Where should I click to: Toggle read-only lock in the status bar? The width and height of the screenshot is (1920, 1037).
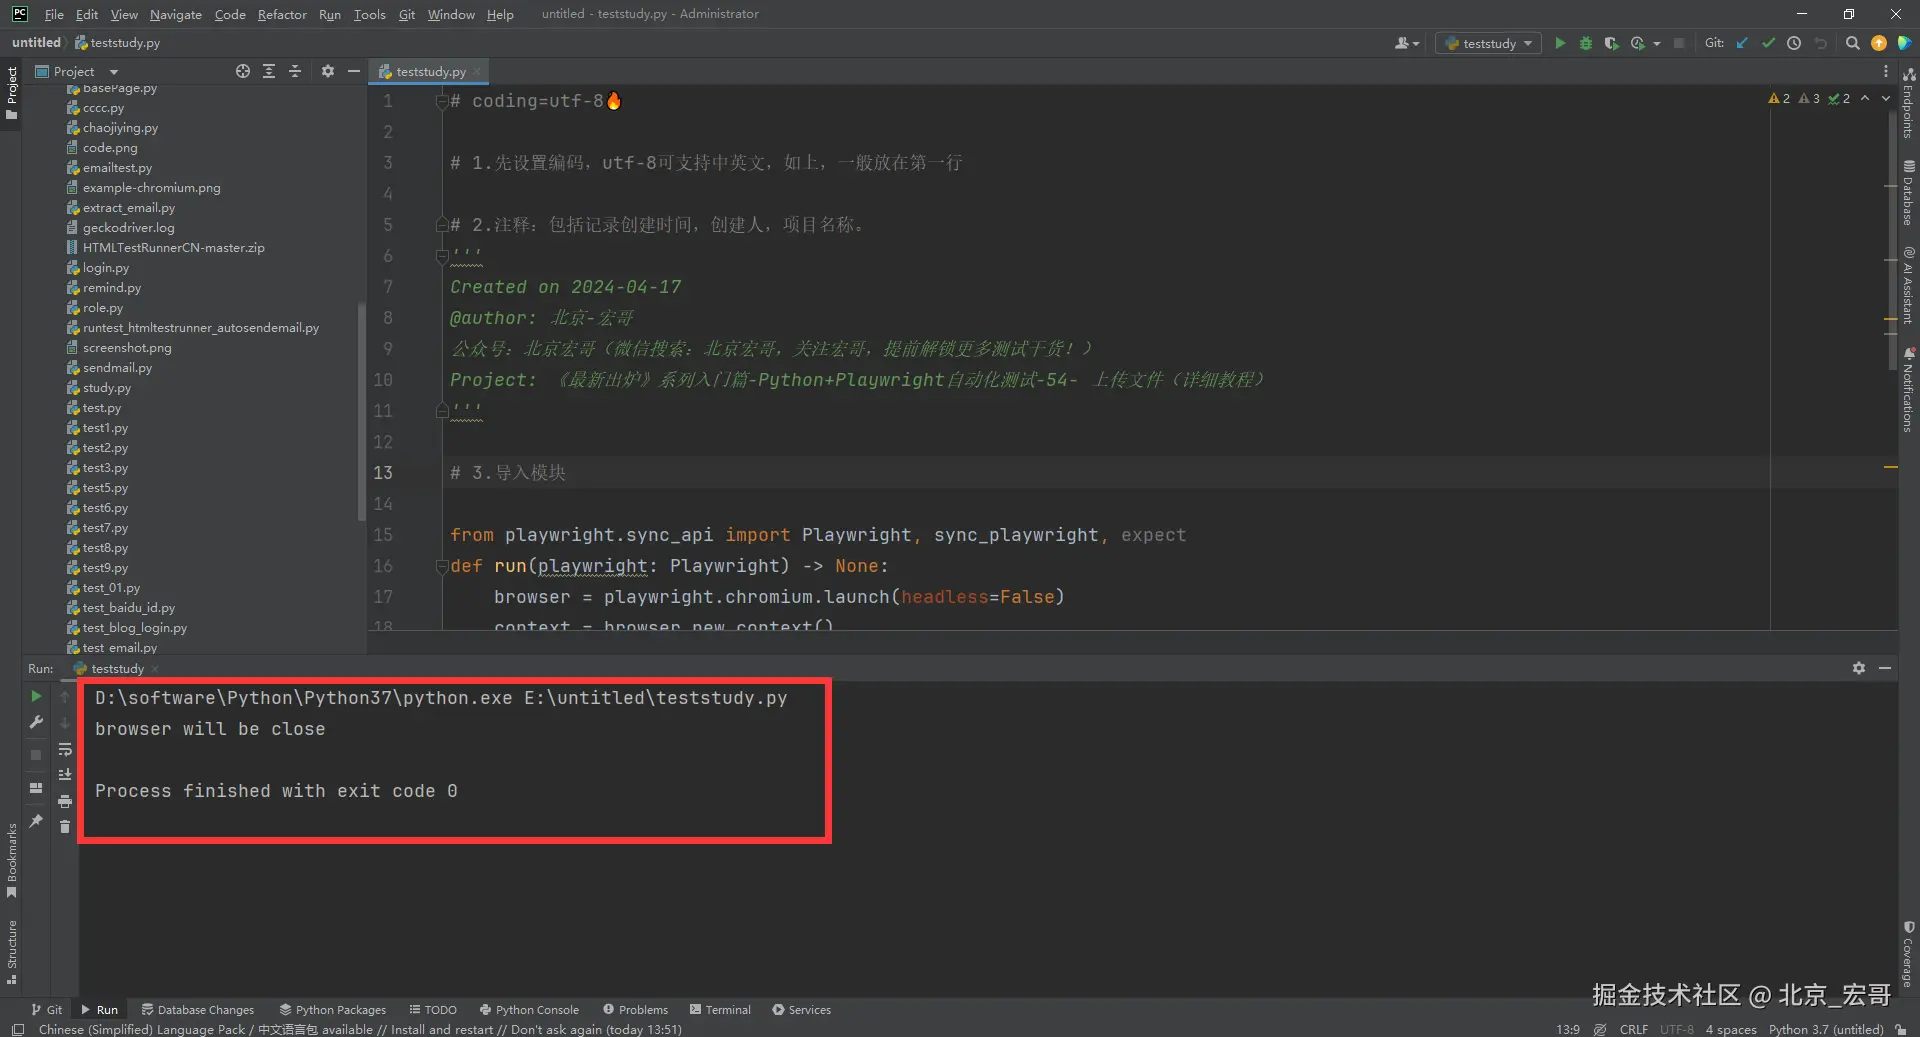(1900, 1029)
